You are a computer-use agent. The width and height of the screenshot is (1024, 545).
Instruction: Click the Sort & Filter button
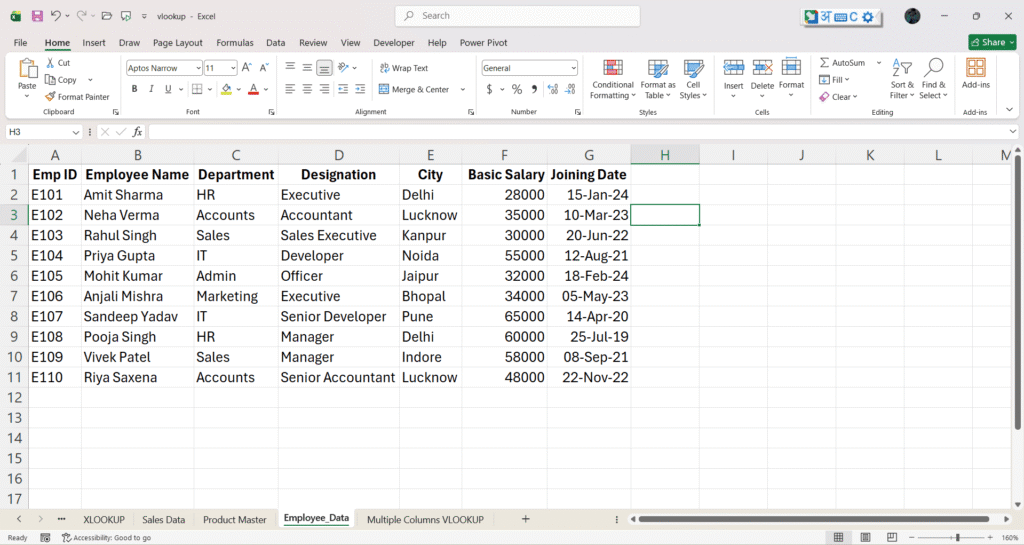point(902,79)
